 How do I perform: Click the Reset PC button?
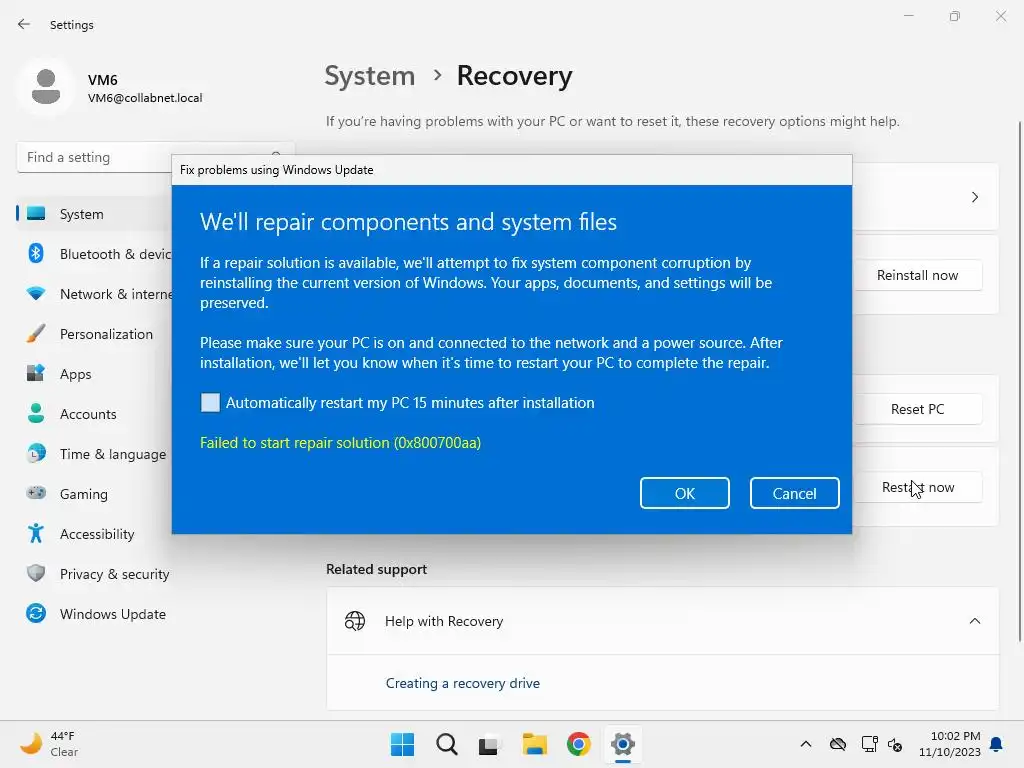point(917,409)
